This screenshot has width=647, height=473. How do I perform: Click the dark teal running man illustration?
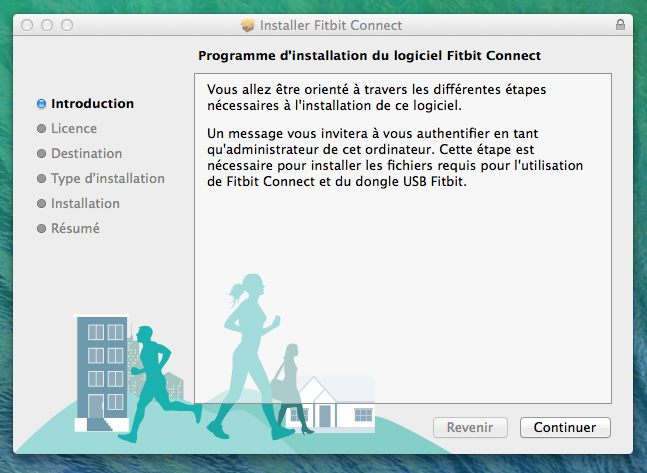pyautogui.click(x=160, y=384)
